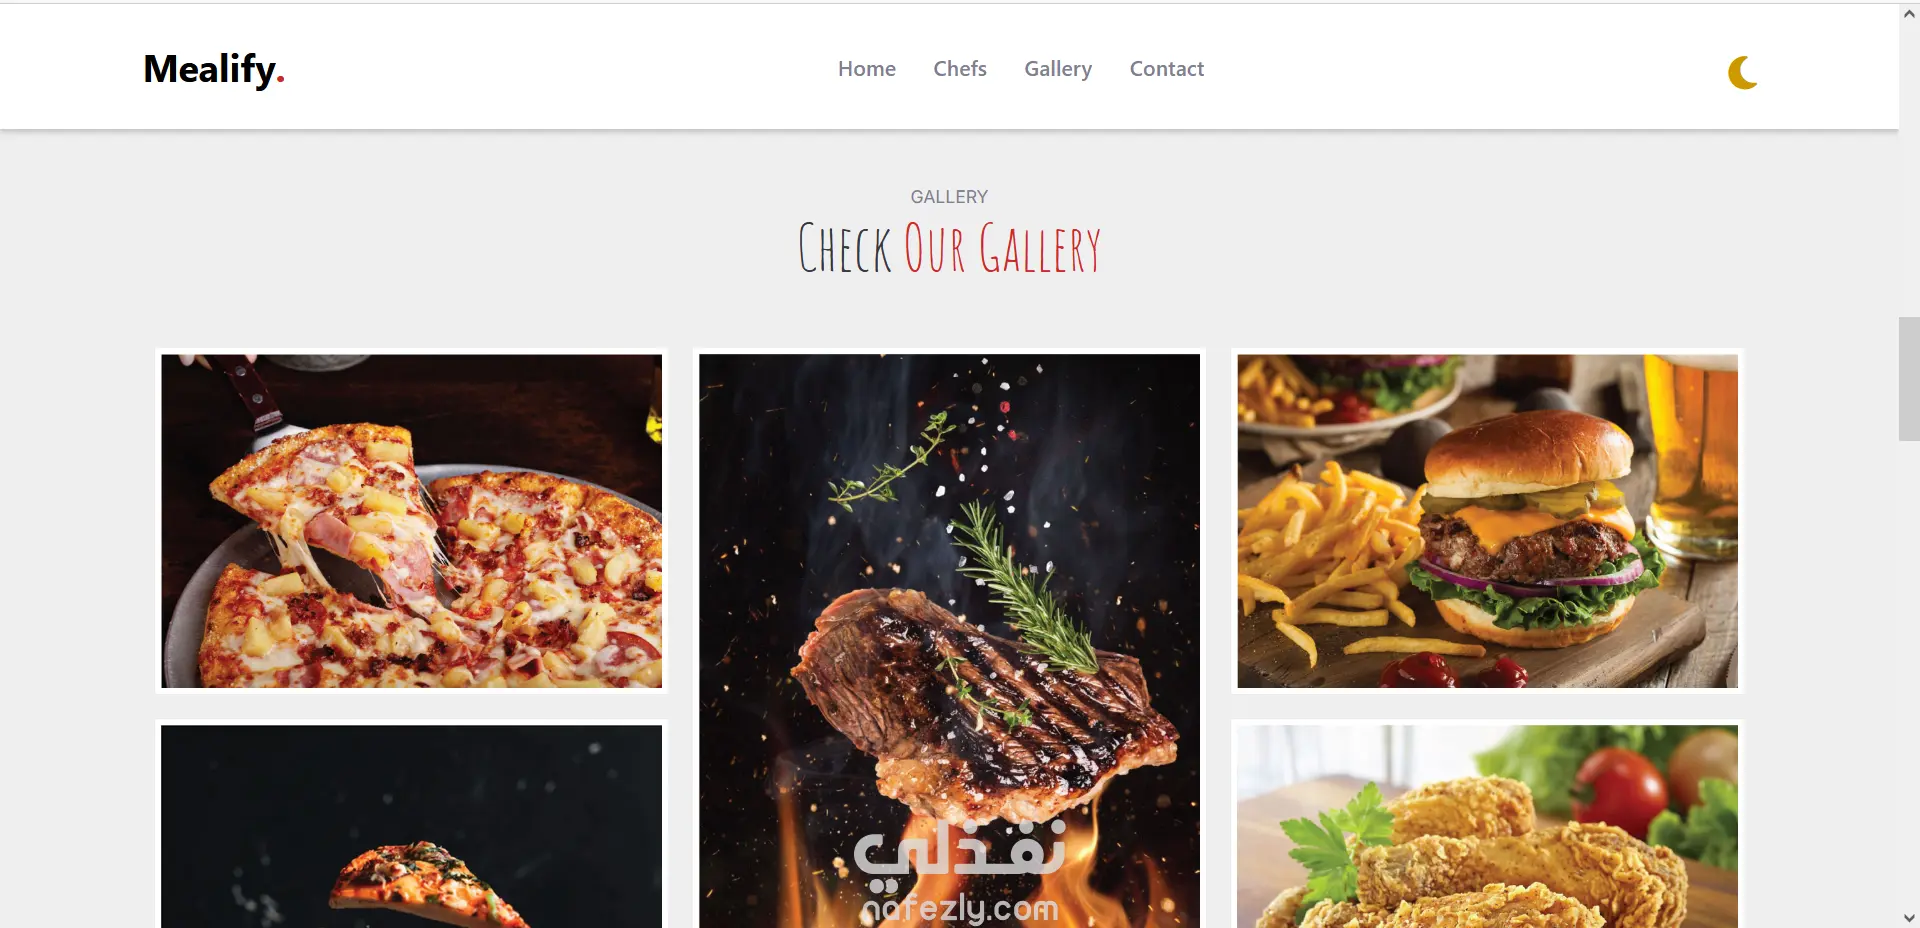This screenshot has width=1920, height=928.
Task: View the grilled steak image
Action: (949, 640)
